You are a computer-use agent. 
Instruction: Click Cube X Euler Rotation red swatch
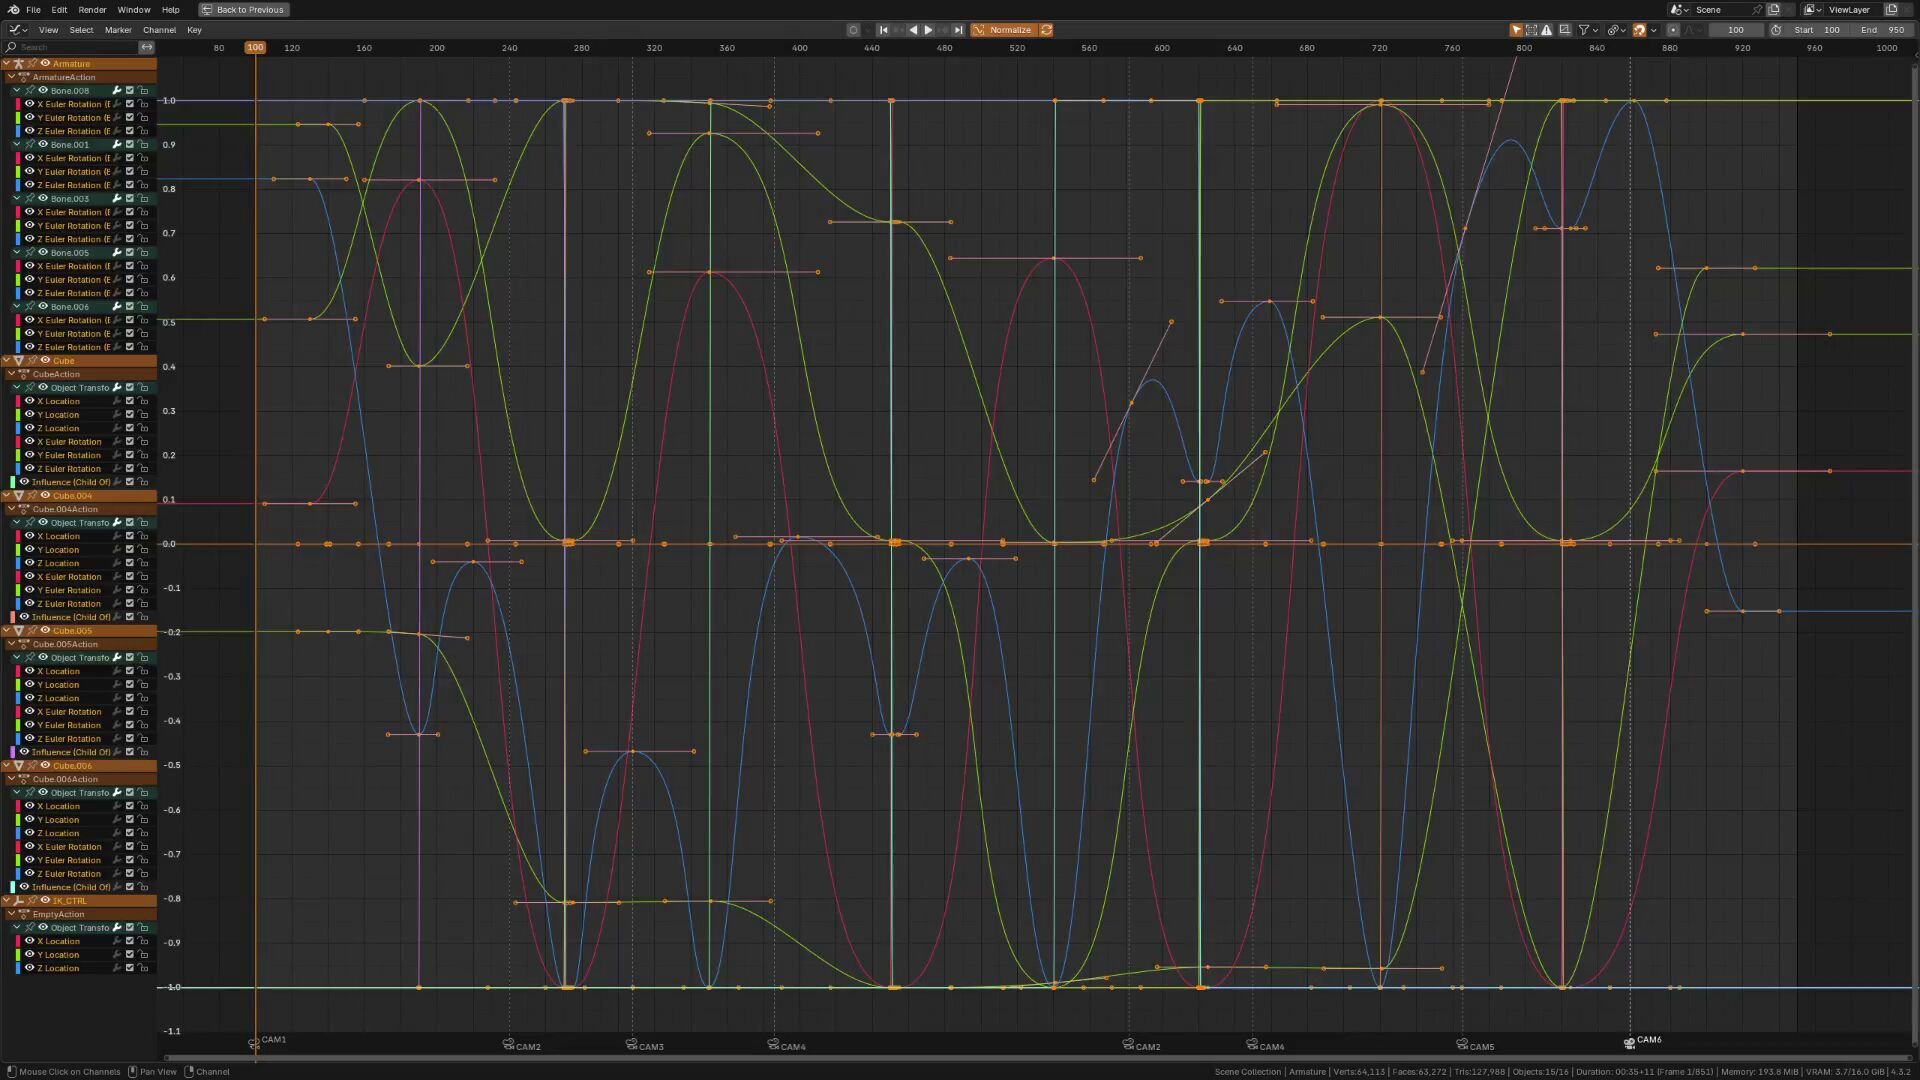tap(18, 441)
